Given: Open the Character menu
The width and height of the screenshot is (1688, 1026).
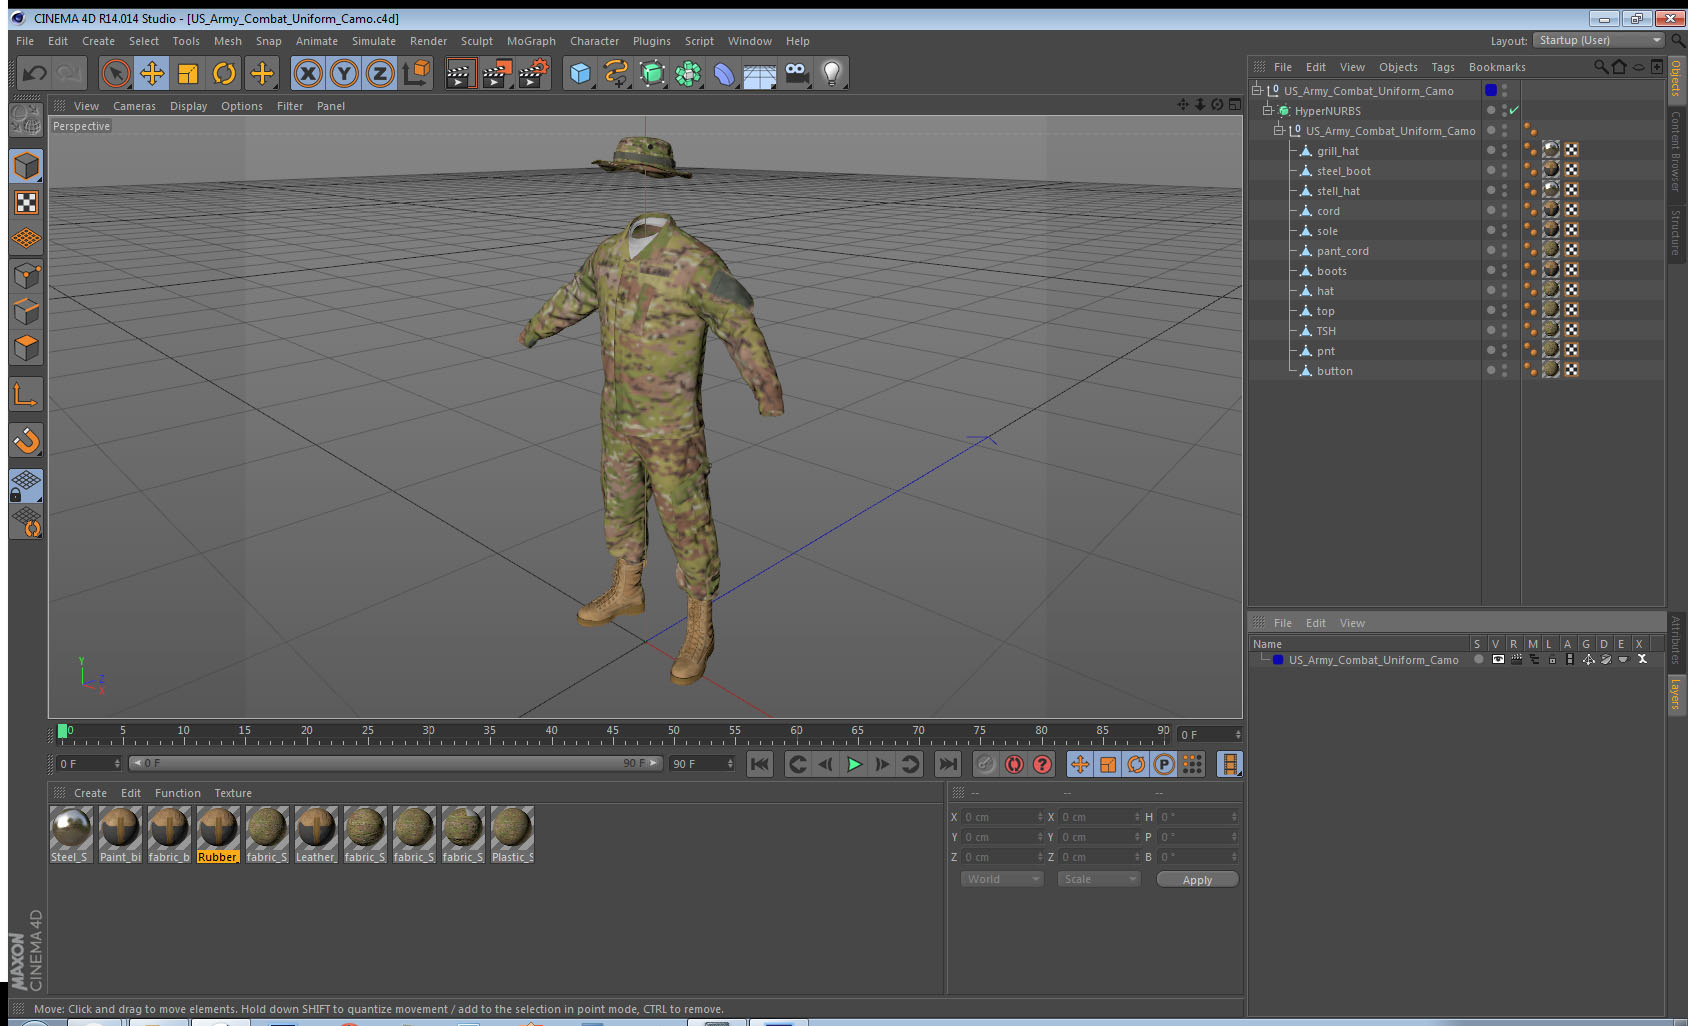Looking at the screenshot, I should click(x=594, y=41).
